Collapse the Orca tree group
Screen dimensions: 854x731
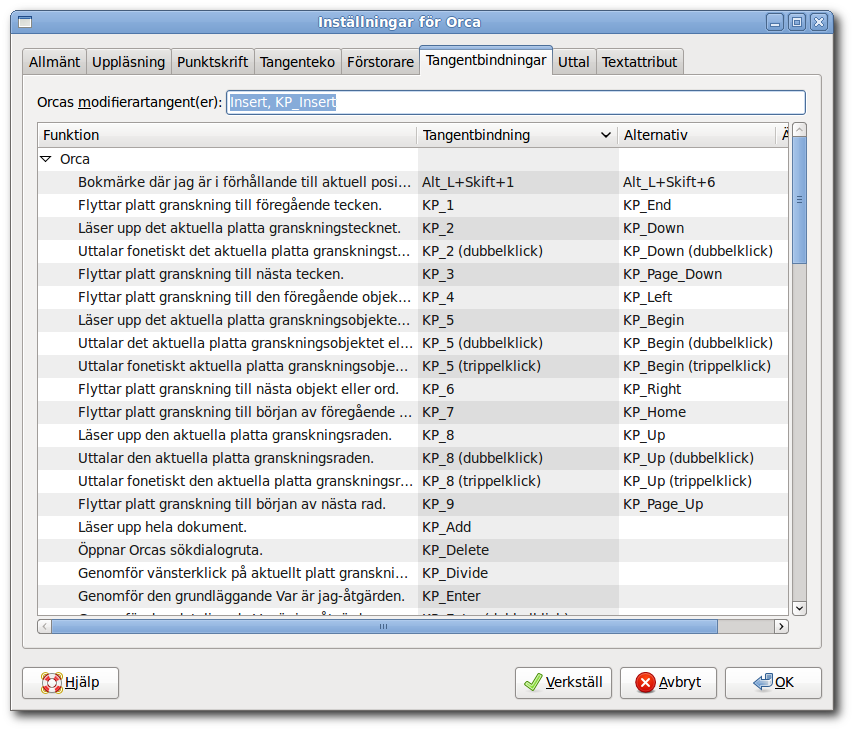(46, 159)
